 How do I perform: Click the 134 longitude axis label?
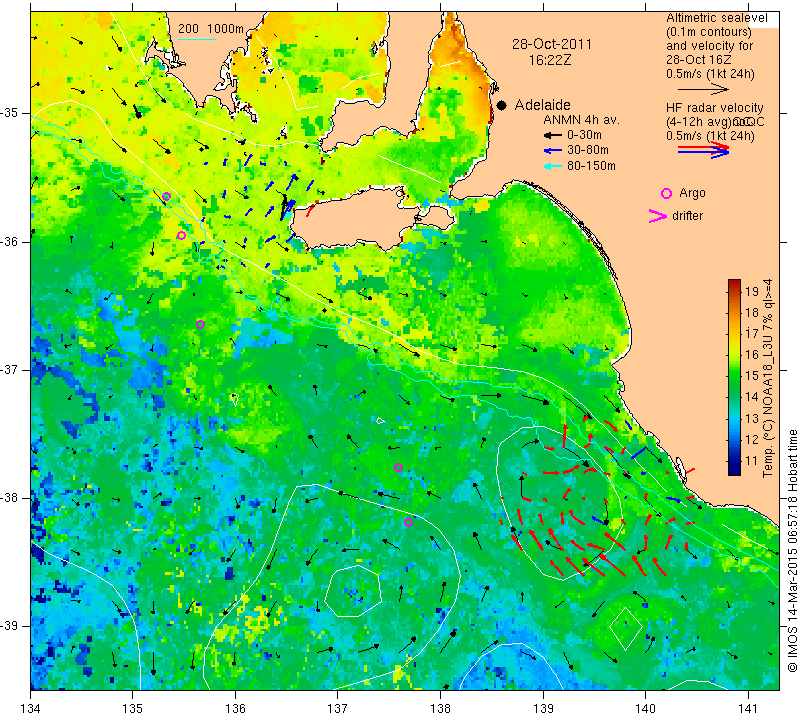click(x=30, y=709)
